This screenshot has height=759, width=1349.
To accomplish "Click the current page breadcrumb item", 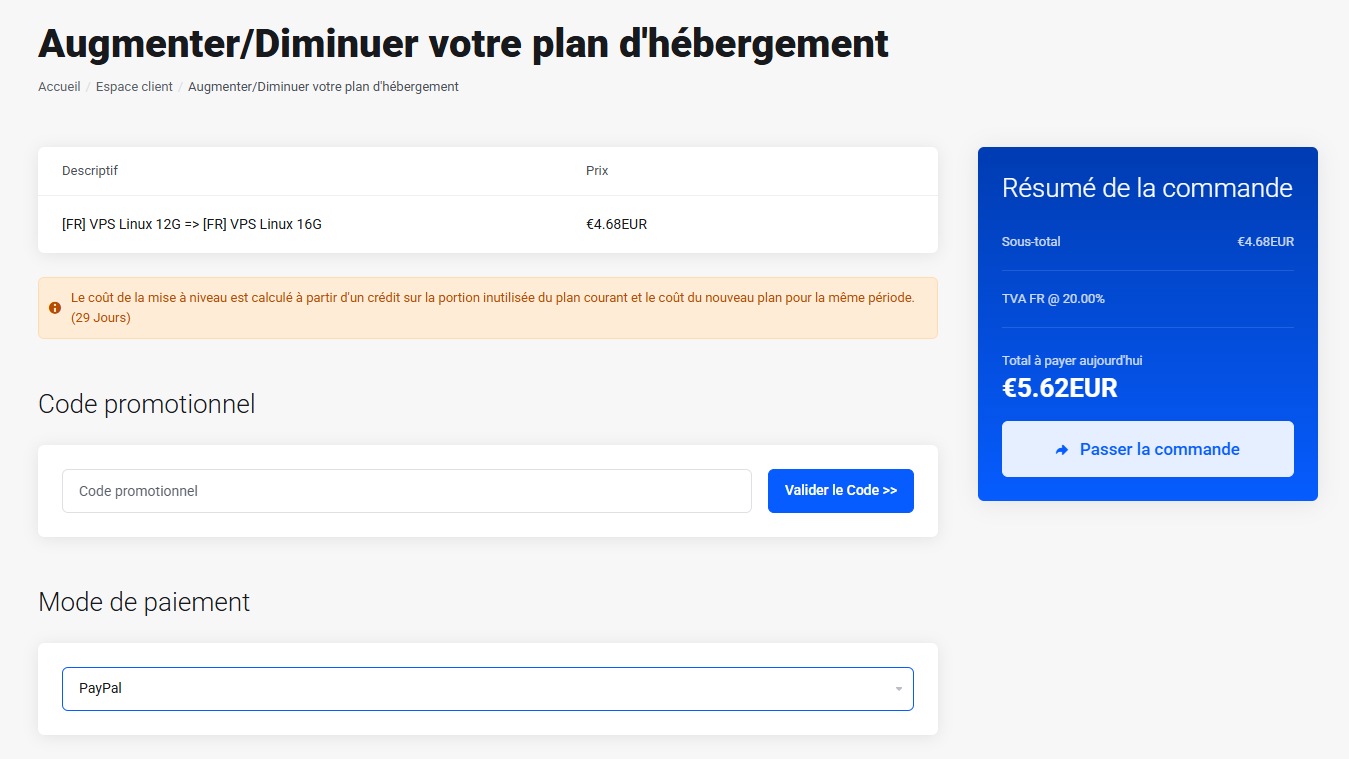I will (323, 87).
